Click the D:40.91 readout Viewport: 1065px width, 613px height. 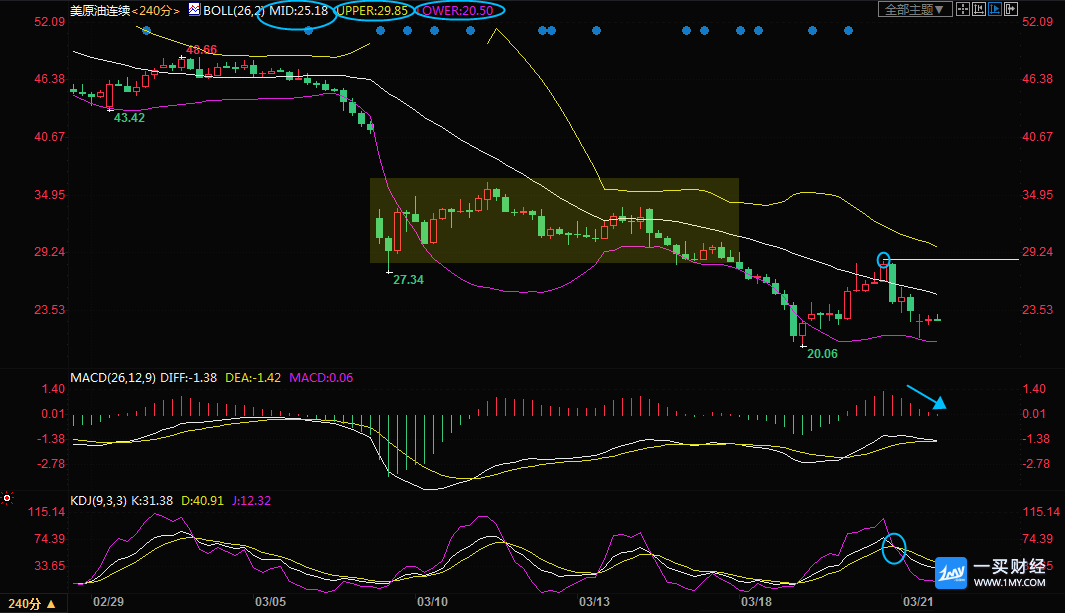(202, 500)
